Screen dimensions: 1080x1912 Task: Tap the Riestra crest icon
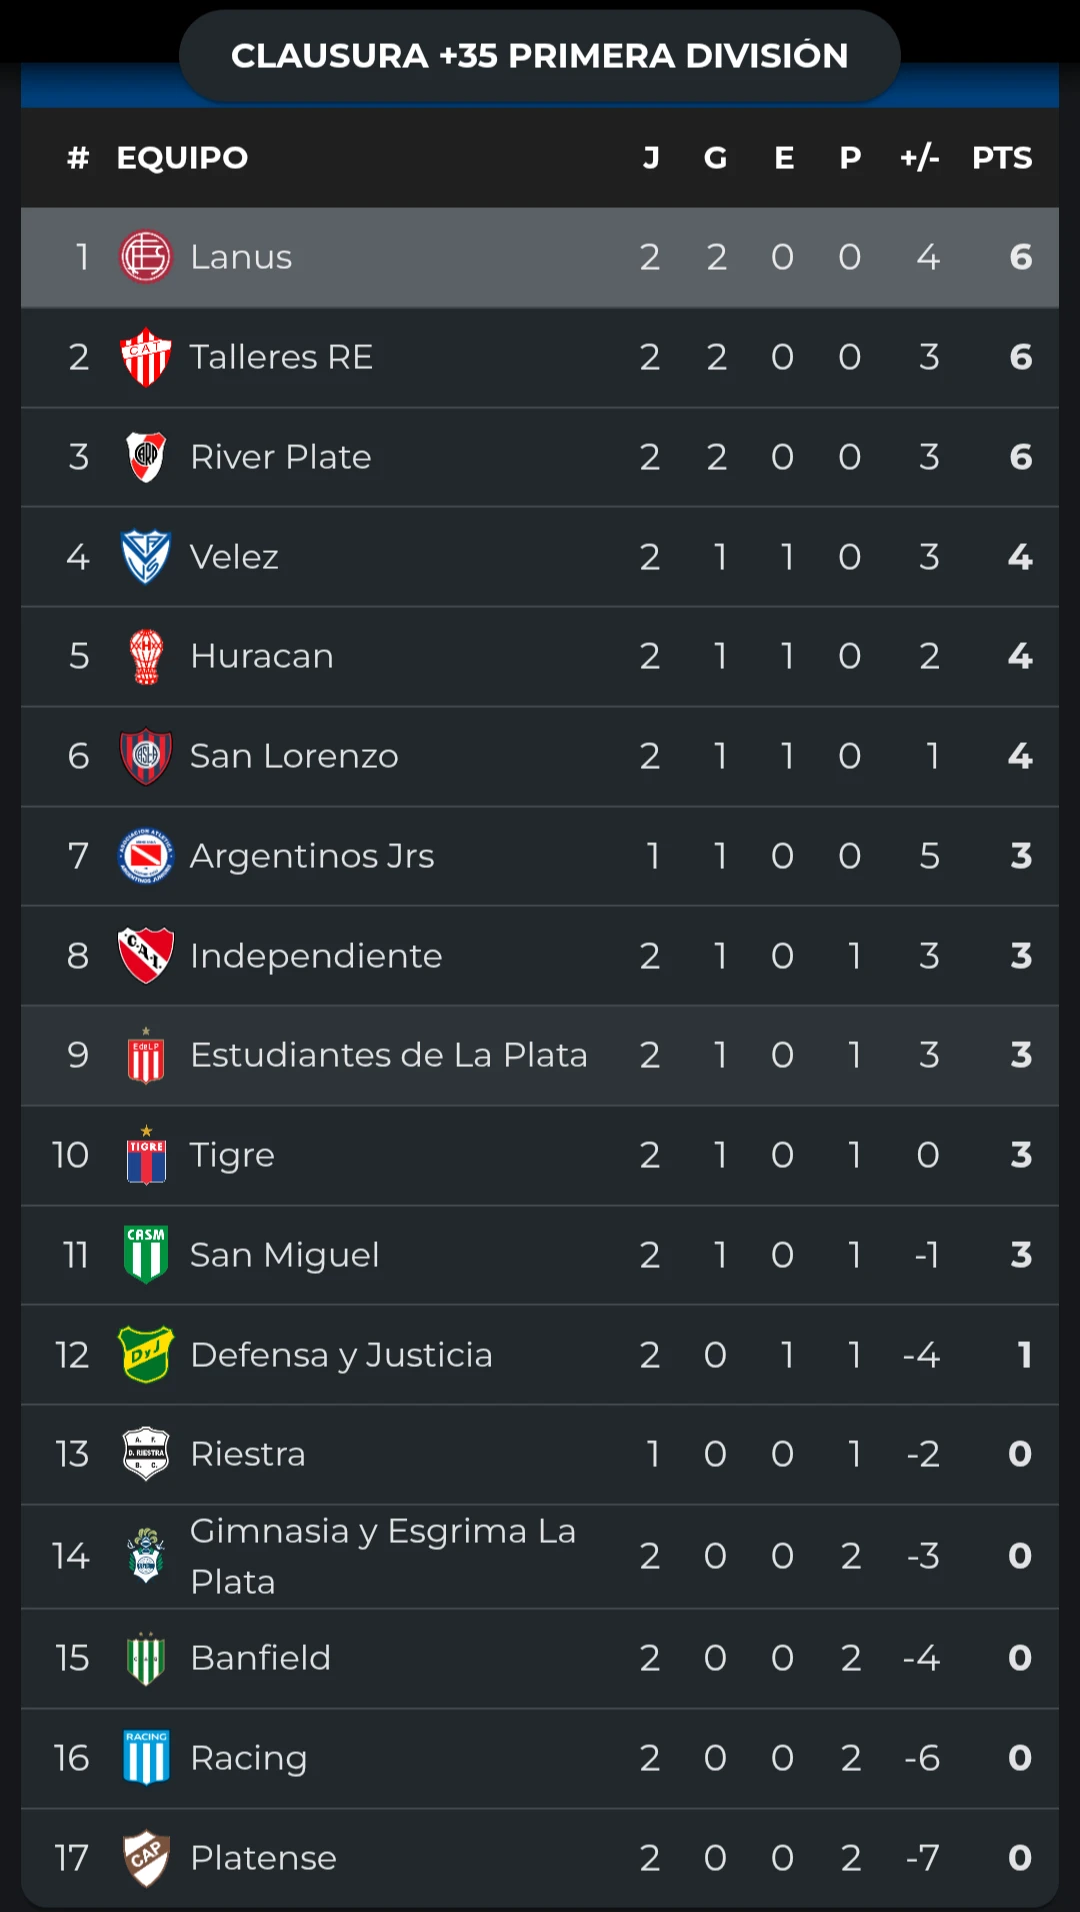(x=146, y=1454)
